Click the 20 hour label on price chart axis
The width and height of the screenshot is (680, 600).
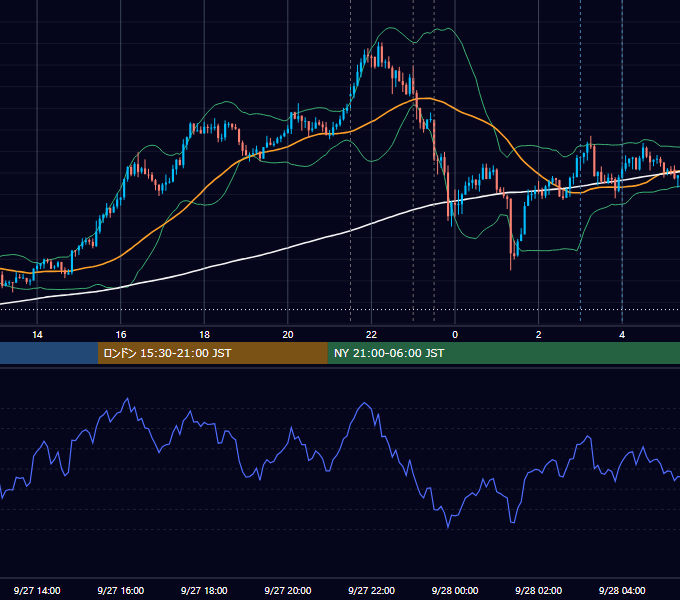coord(288,335)
